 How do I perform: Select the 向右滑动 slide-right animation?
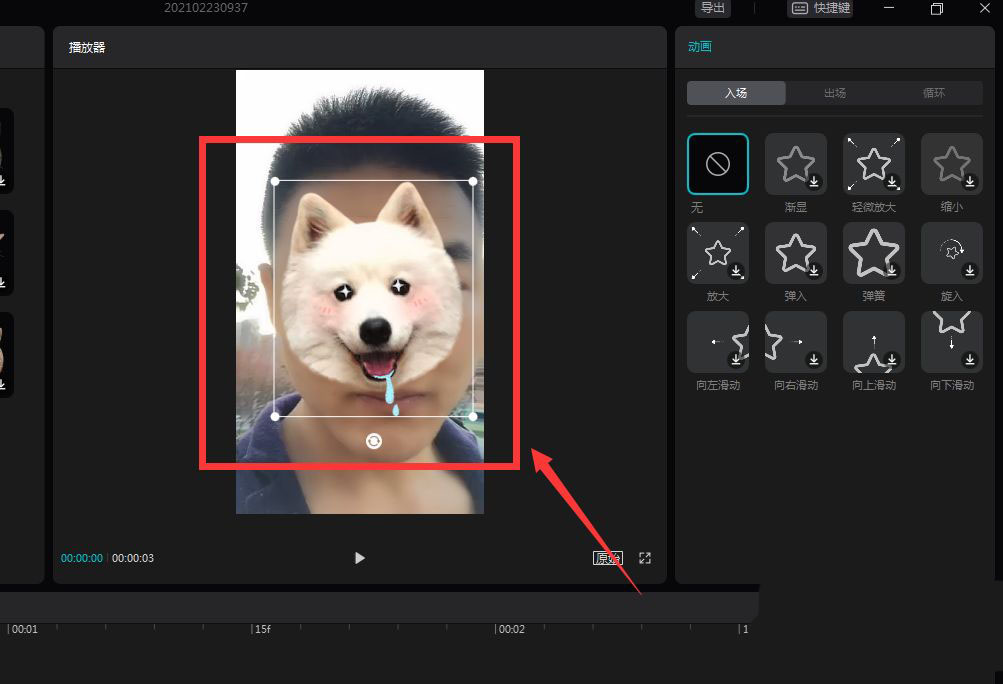point(796,342)
